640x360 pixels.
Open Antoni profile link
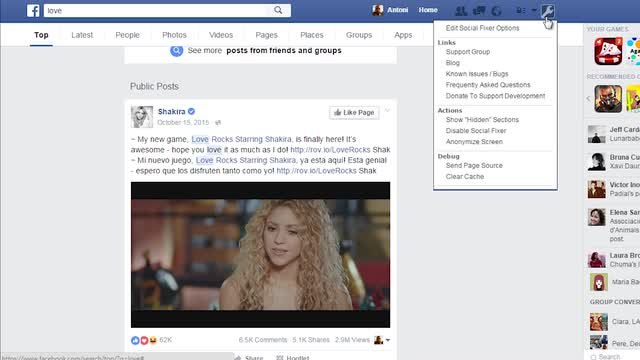pos(398,10)
